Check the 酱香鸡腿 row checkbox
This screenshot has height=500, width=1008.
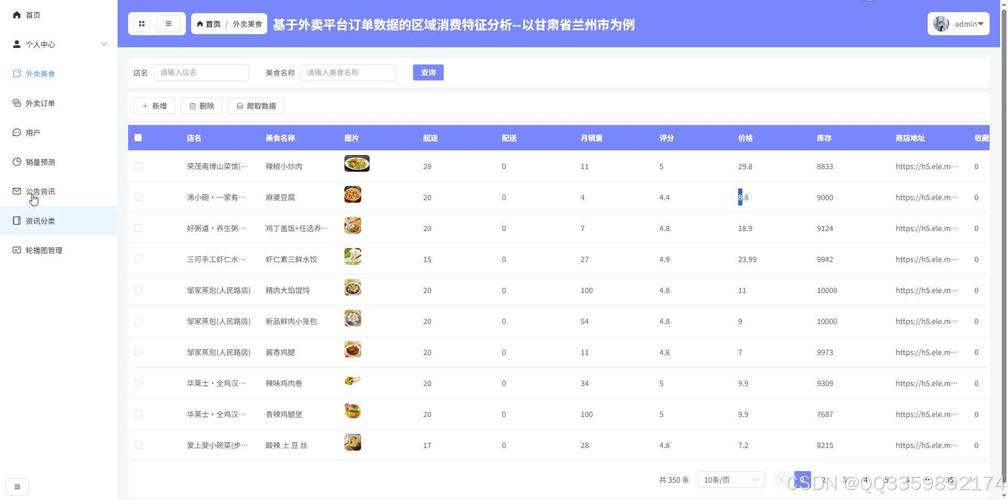coord(138,352)
